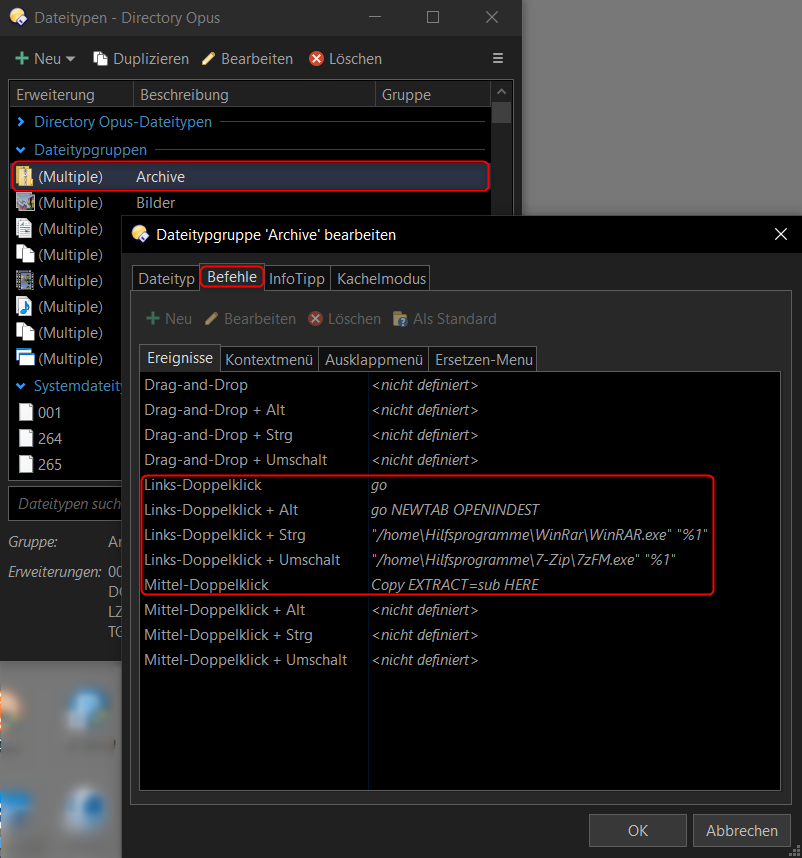The width and height of the screenshot is (802, 858).
Task: Select the Links-Doppelklick + Strg row
Action: click(460, 535)
